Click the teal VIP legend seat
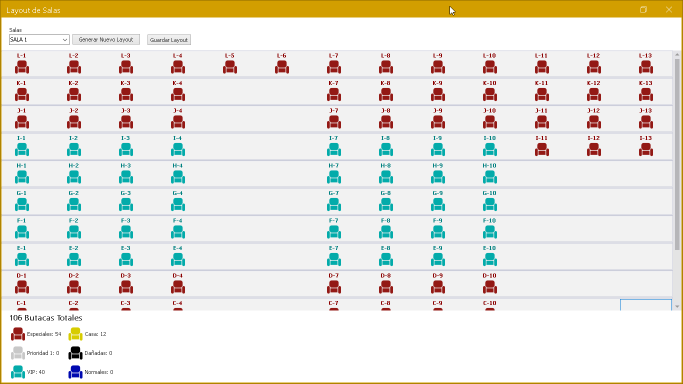The image size is (683, 384). (x=18, y=372)
